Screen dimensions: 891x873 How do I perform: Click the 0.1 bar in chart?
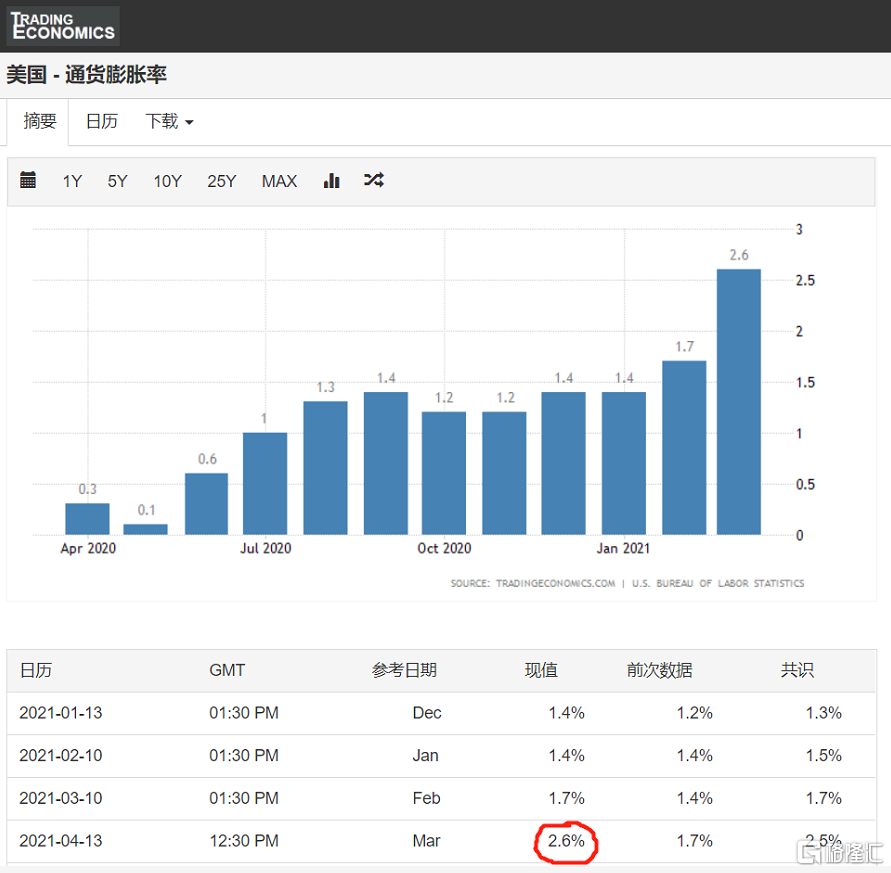point(145,529)
